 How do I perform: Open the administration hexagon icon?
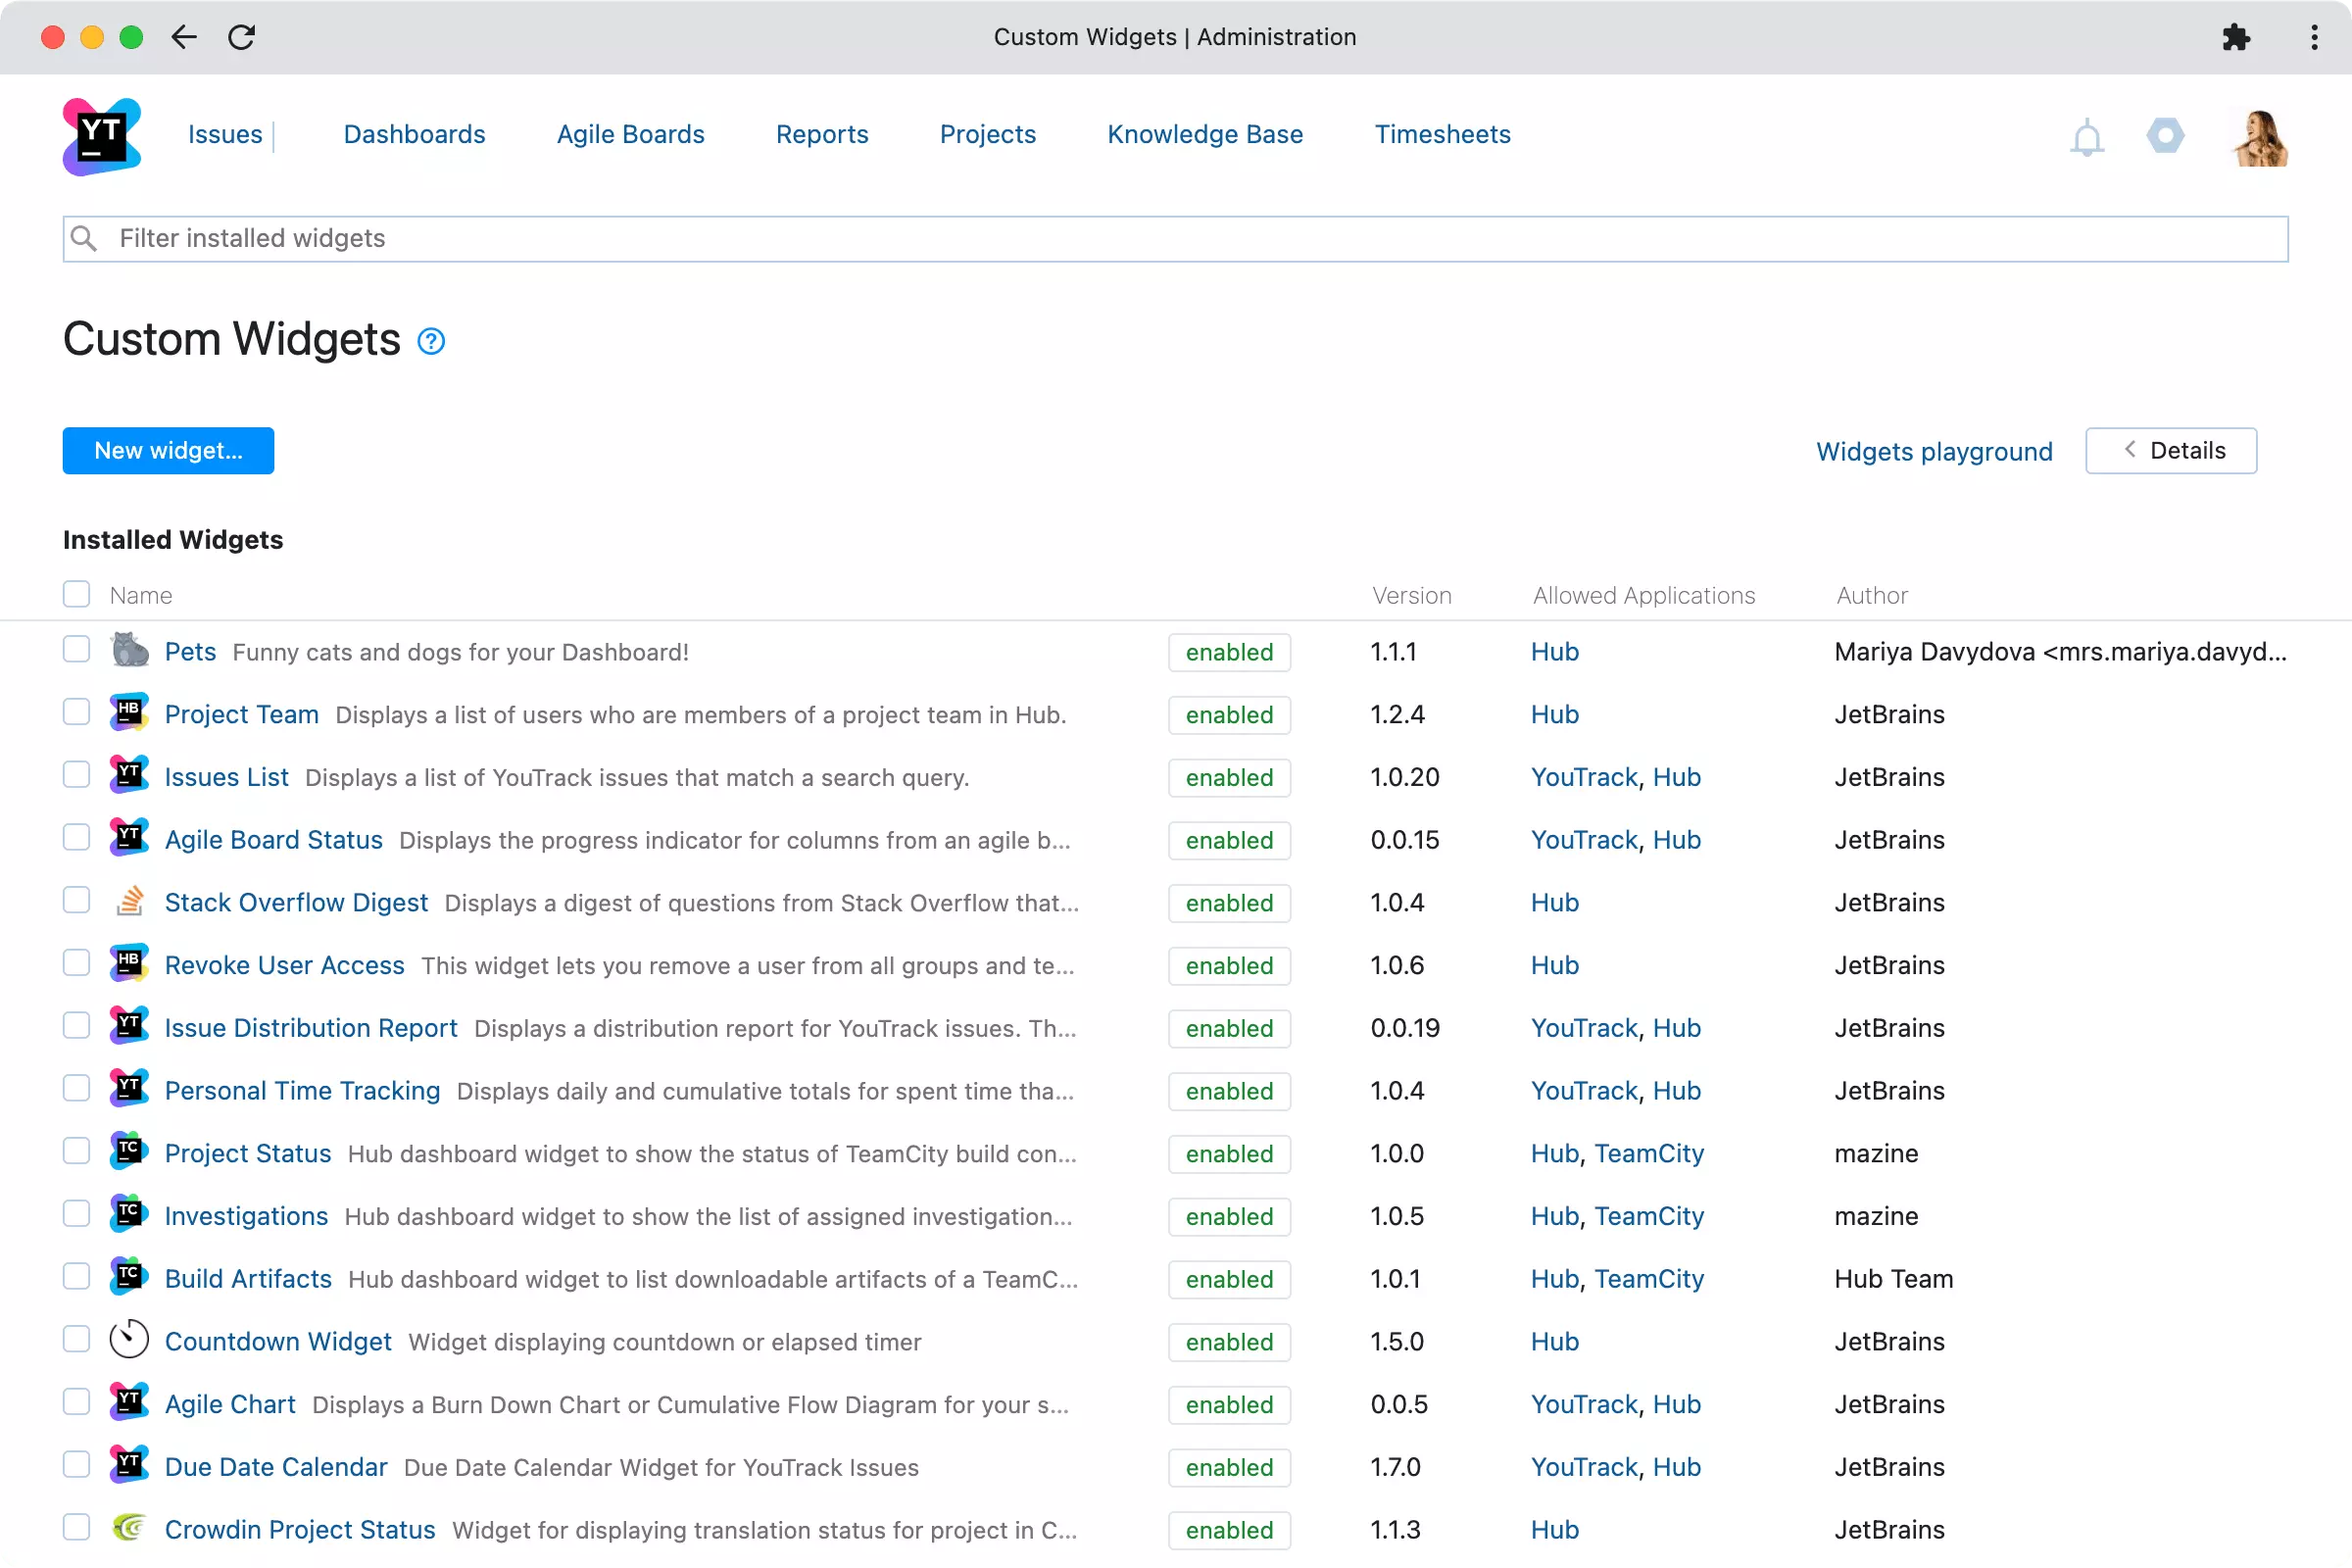[2165, 136]
